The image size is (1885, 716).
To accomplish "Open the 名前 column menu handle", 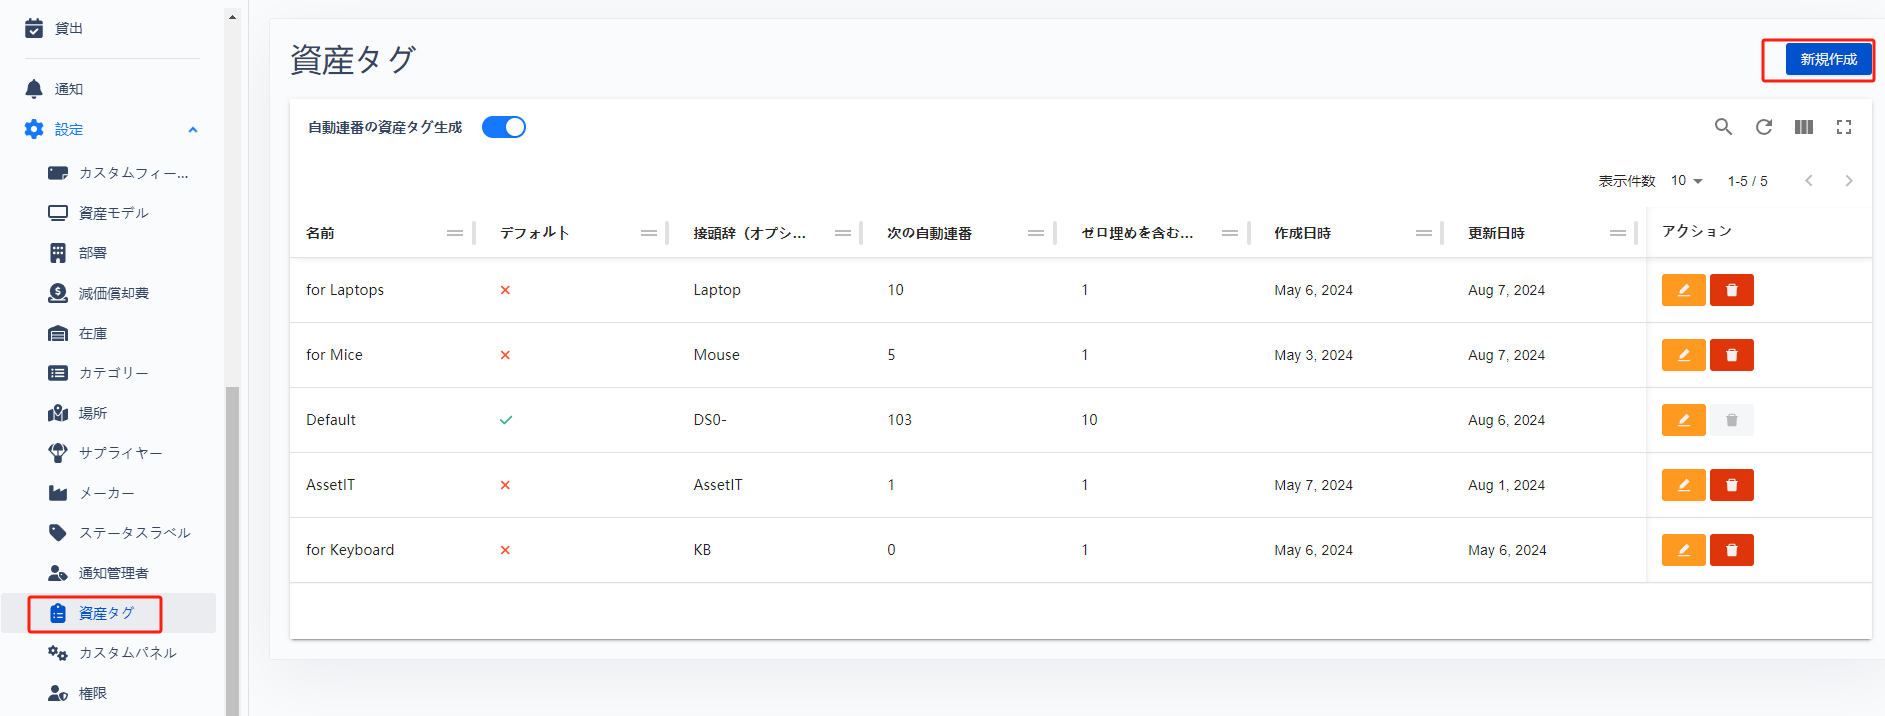I will (454, 233).
